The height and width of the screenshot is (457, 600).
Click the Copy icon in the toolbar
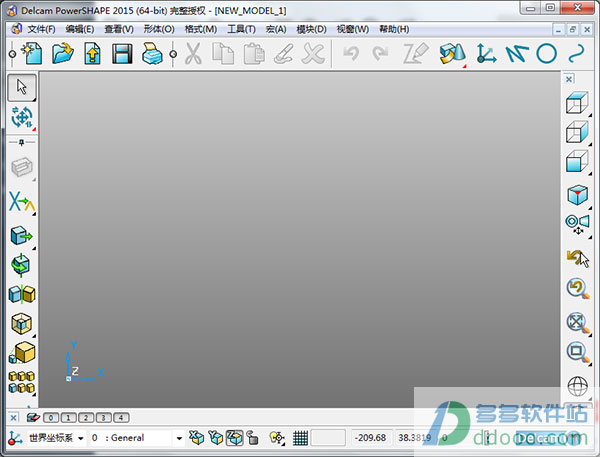coord(223,54)
